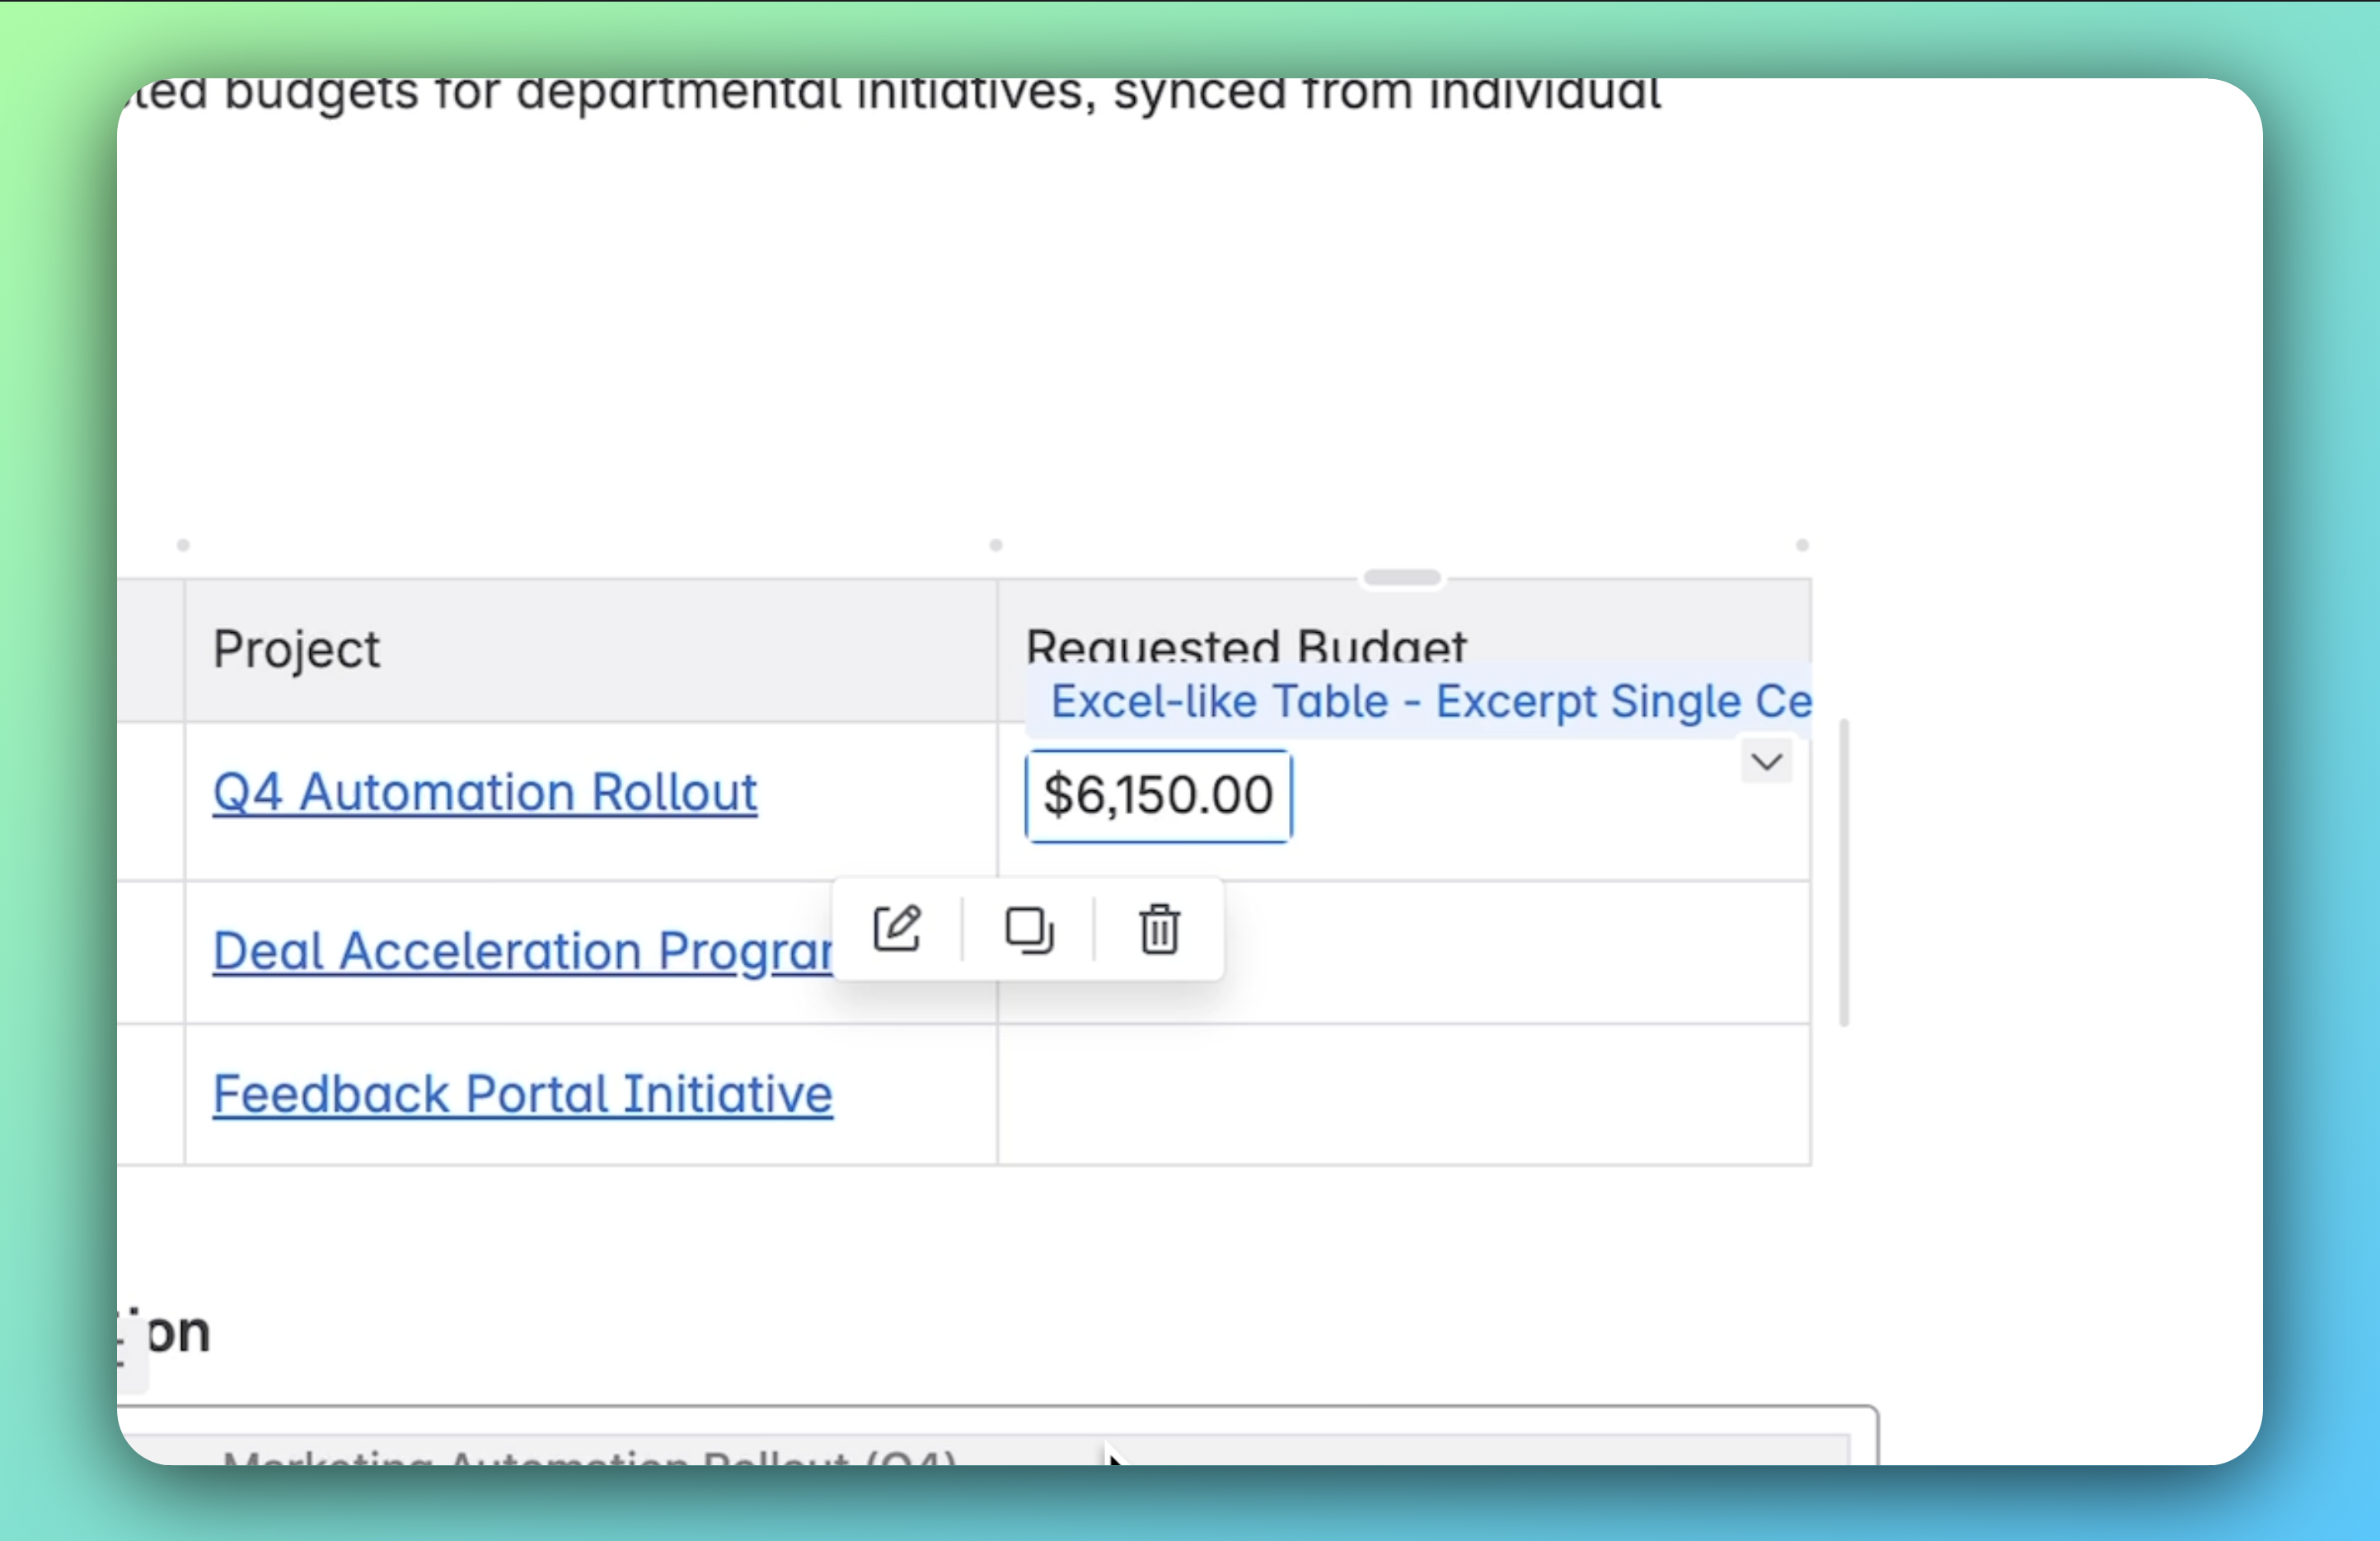
Task: Click the edit pencil icon in floating toolbar
Action: pyautogui.click(x=897, y=929)
